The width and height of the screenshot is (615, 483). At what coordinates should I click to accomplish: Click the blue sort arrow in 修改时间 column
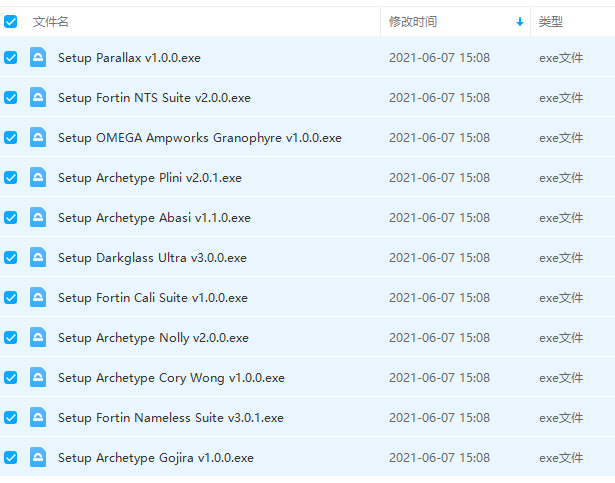click(x=520, y=22)
